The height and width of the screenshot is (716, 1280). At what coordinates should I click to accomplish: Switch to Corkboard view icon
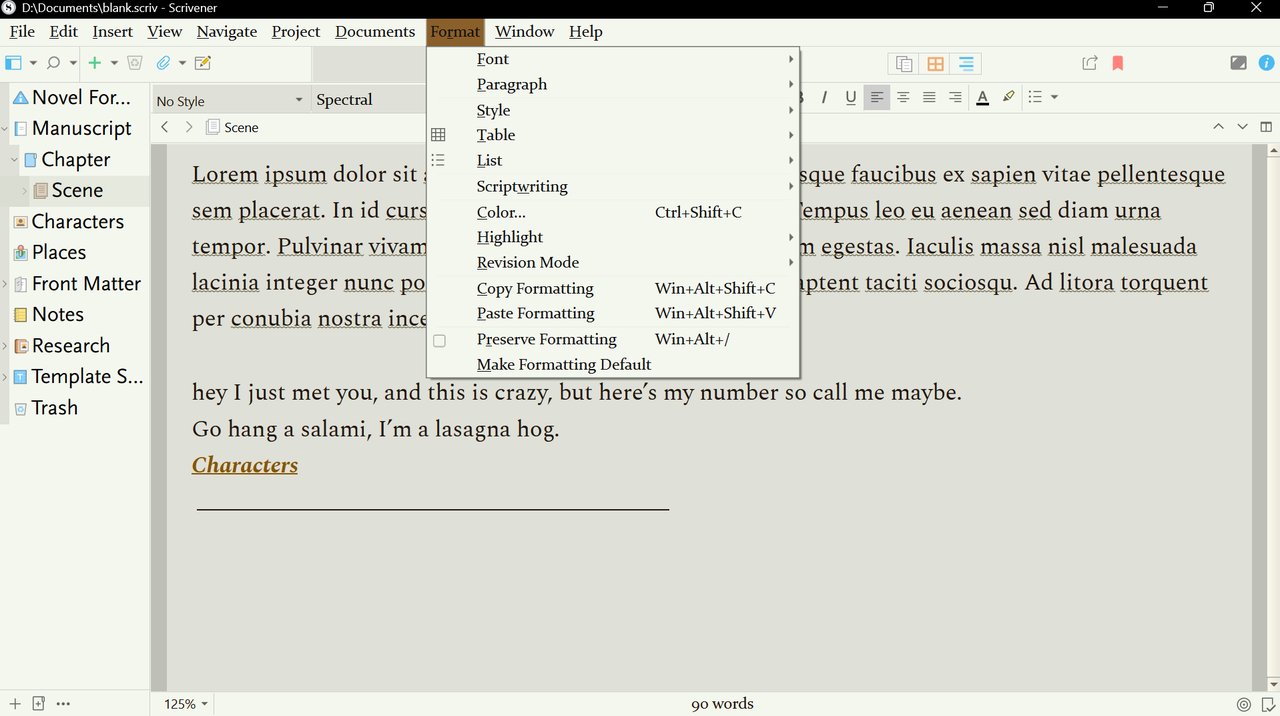tap(935, 64)
